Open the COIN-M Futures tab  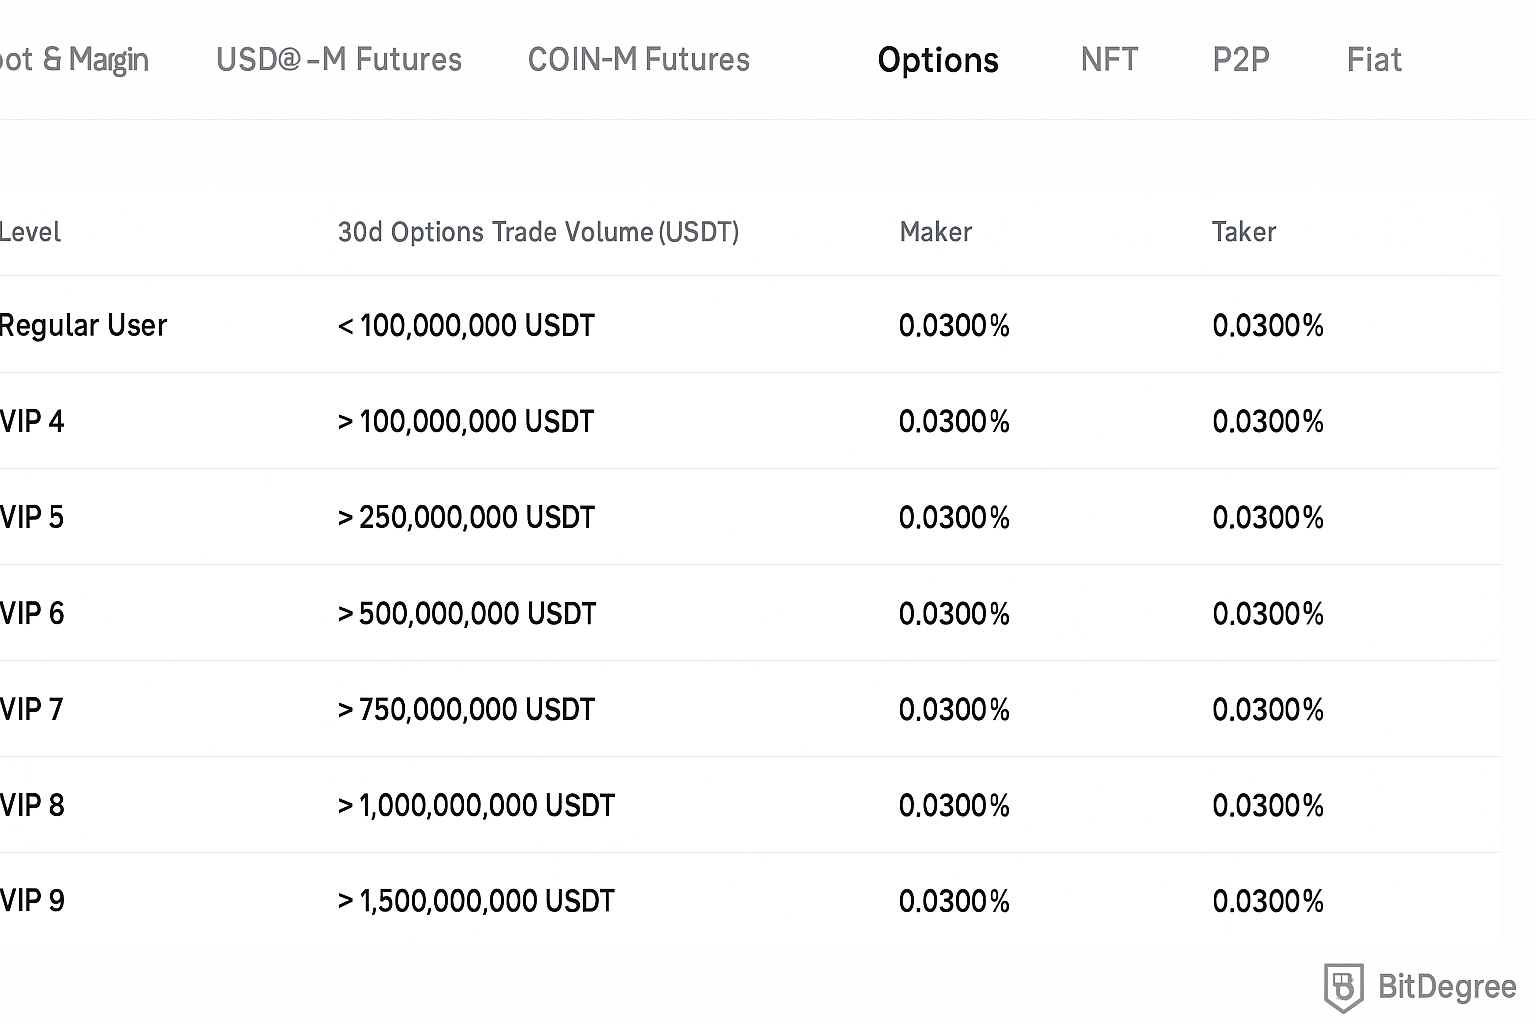638,60
